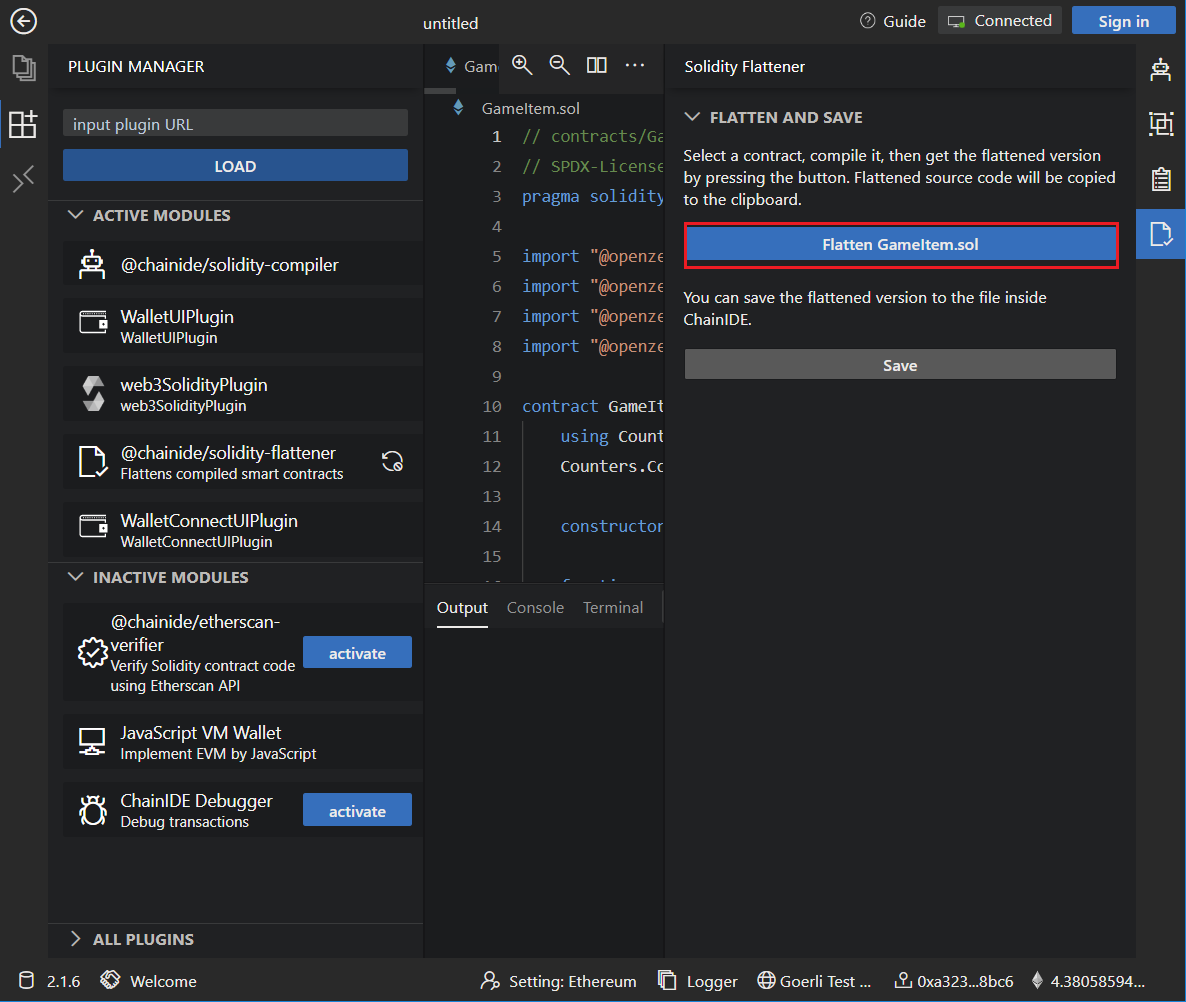The height and width of the screenshot is (1002, 1186).
Task: Expand the All Plugins section
Action: [x=76, y=939]
